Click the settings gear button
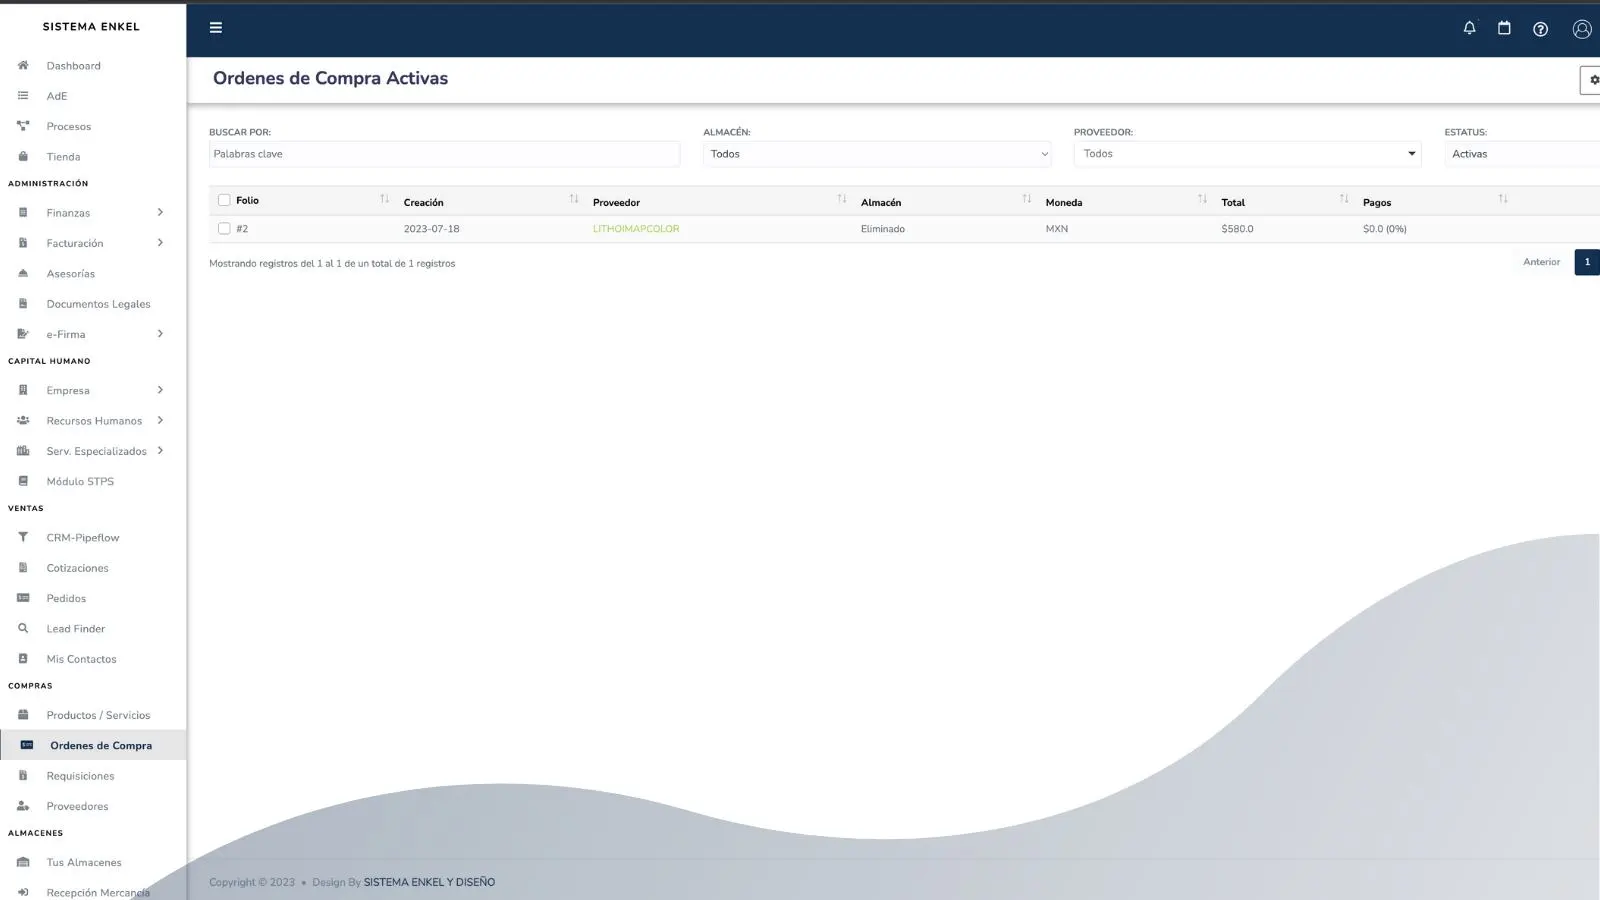The height and width of the screenshot is (900, 1600). (x=1592, y=80)
